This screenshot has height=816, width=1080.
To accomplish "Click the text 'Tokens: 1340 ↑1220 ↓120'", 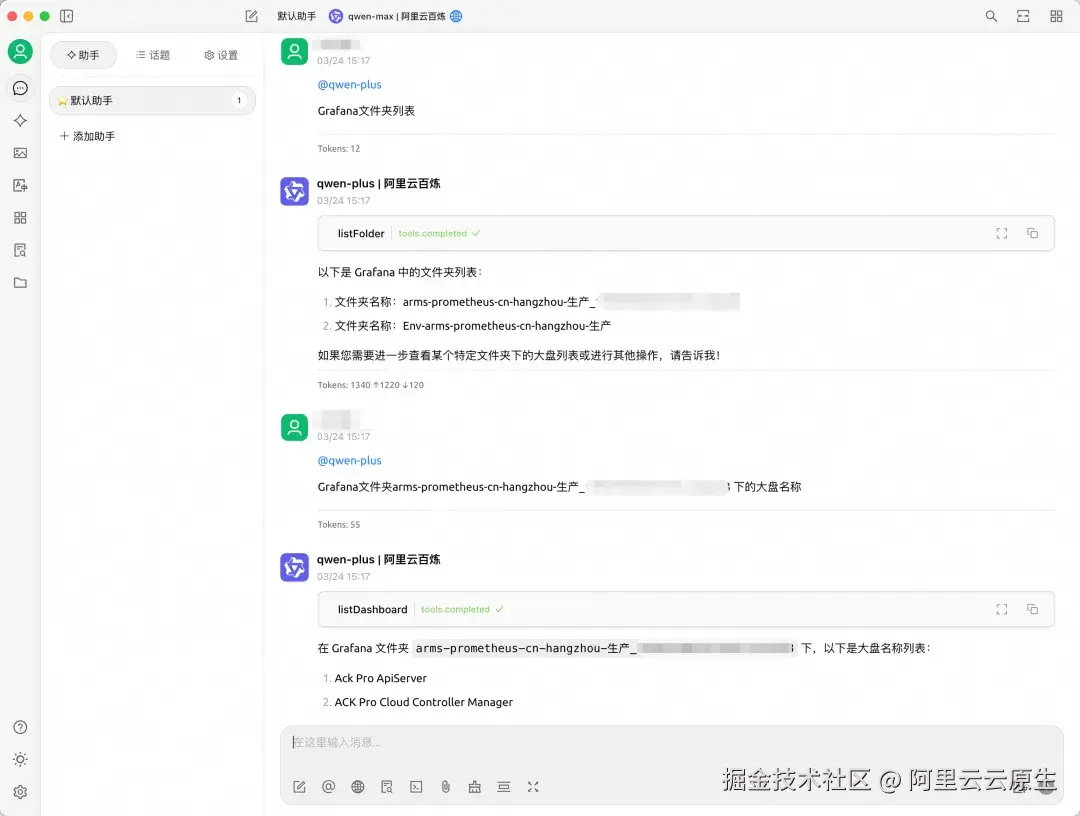I will click(371, 385).
